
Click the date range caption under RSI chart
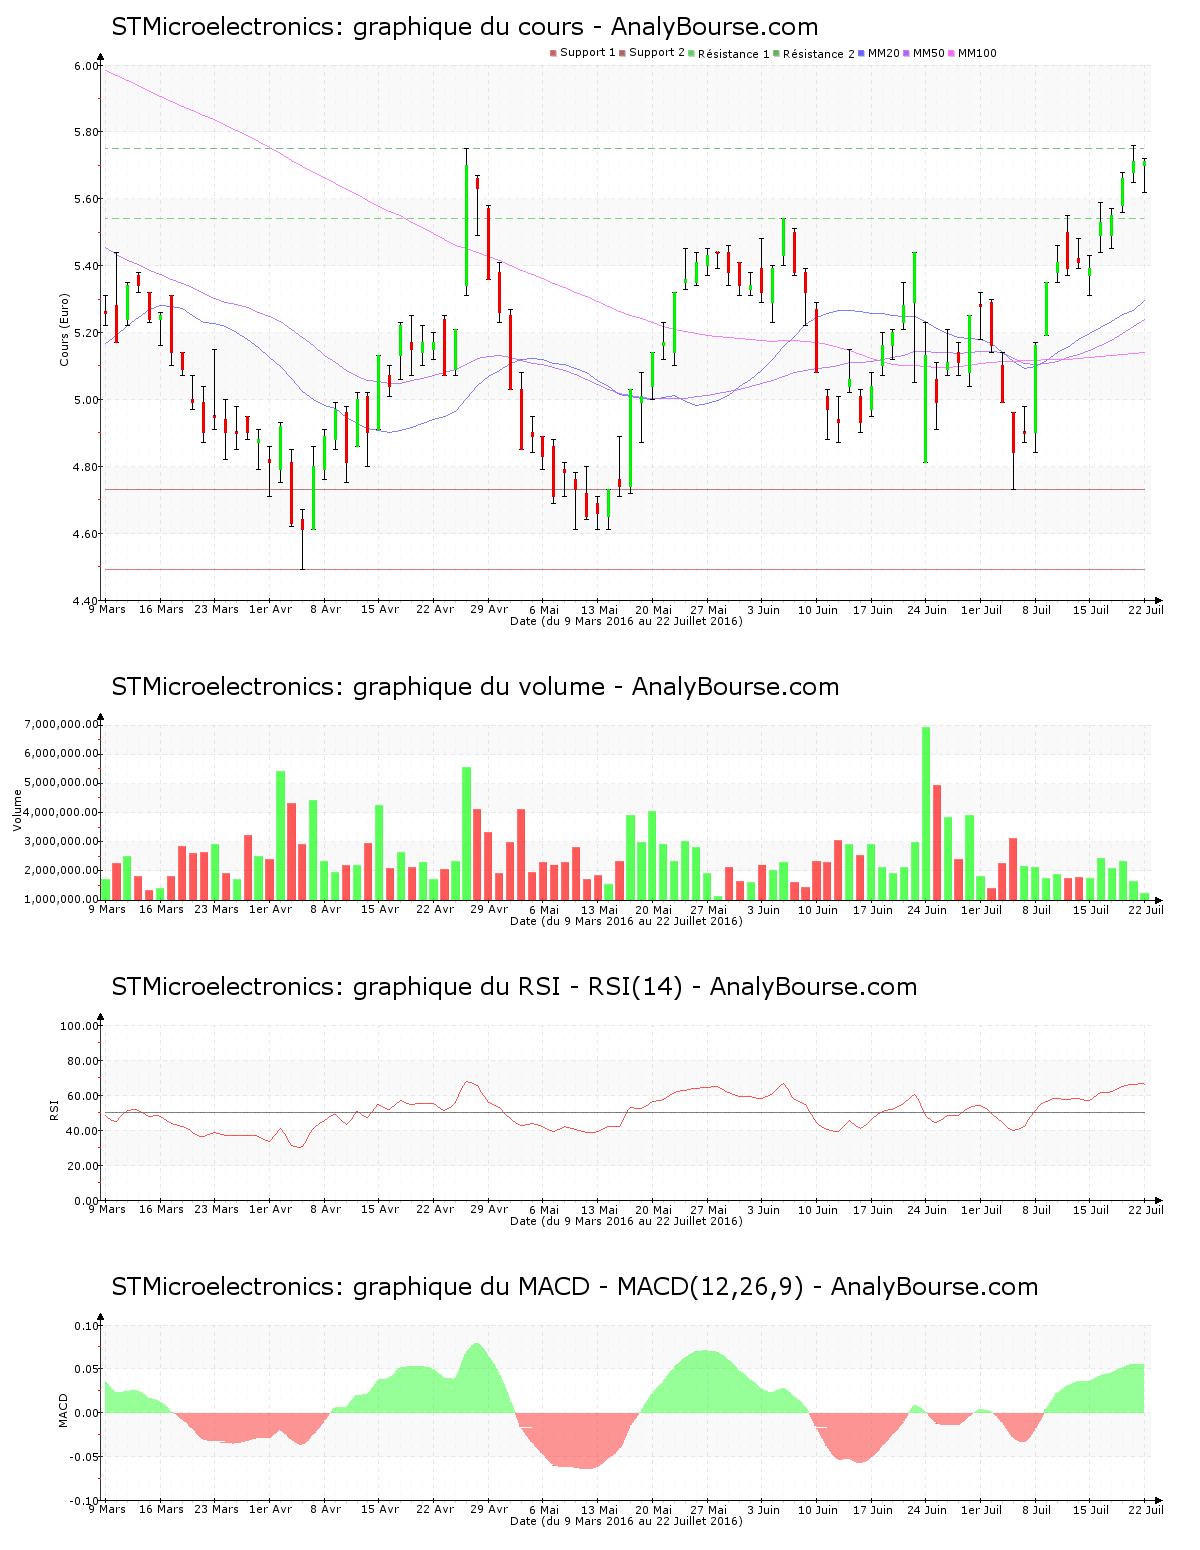(x=626, y=1221)
